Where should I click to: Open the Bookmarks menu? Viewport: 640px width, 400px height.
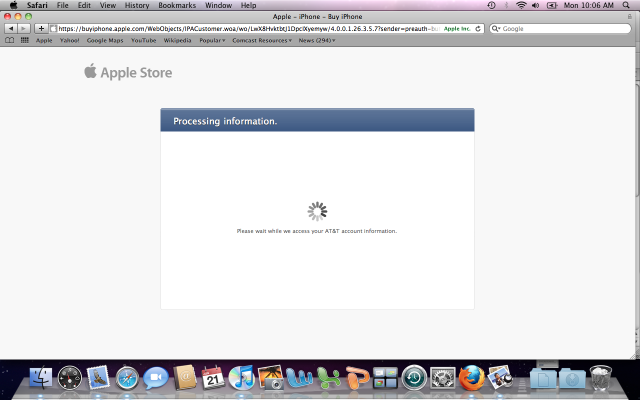click(177, 5)
